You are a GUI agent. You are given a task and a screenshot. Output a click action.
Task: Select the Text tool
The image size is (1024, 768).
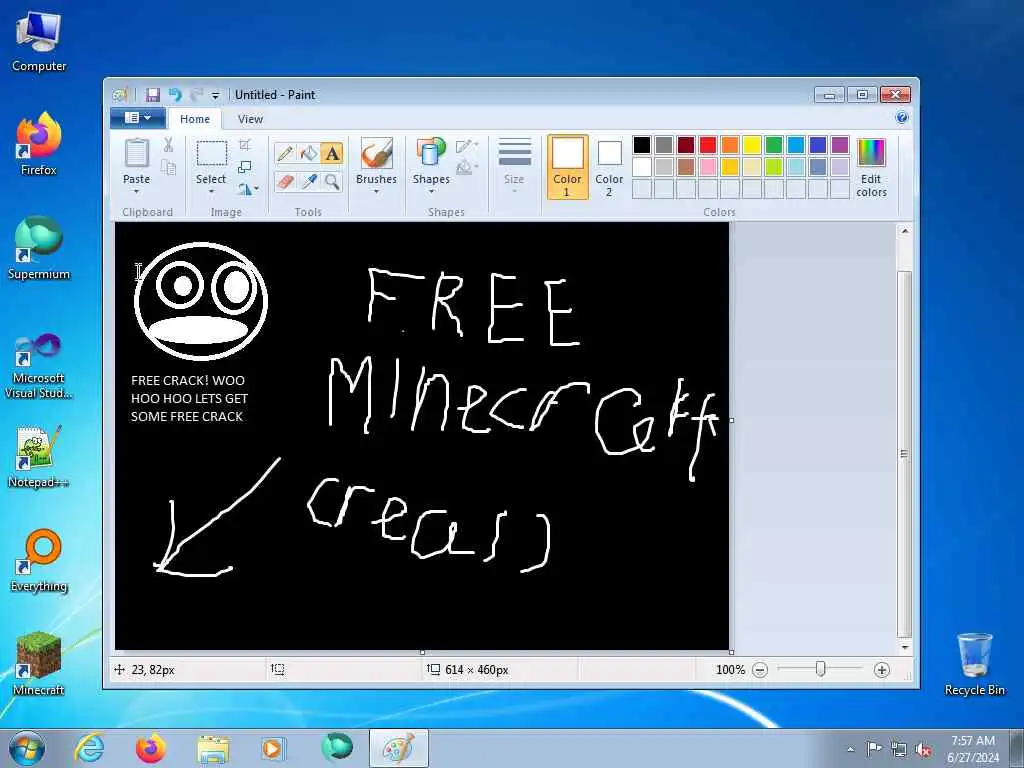tap(332, 153)
